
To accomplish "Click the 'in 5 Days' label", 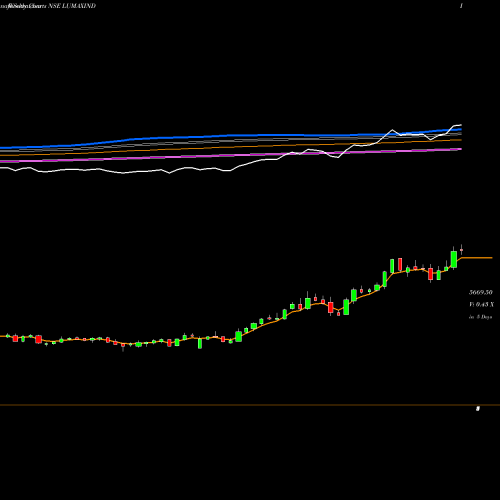I will 480,317.
